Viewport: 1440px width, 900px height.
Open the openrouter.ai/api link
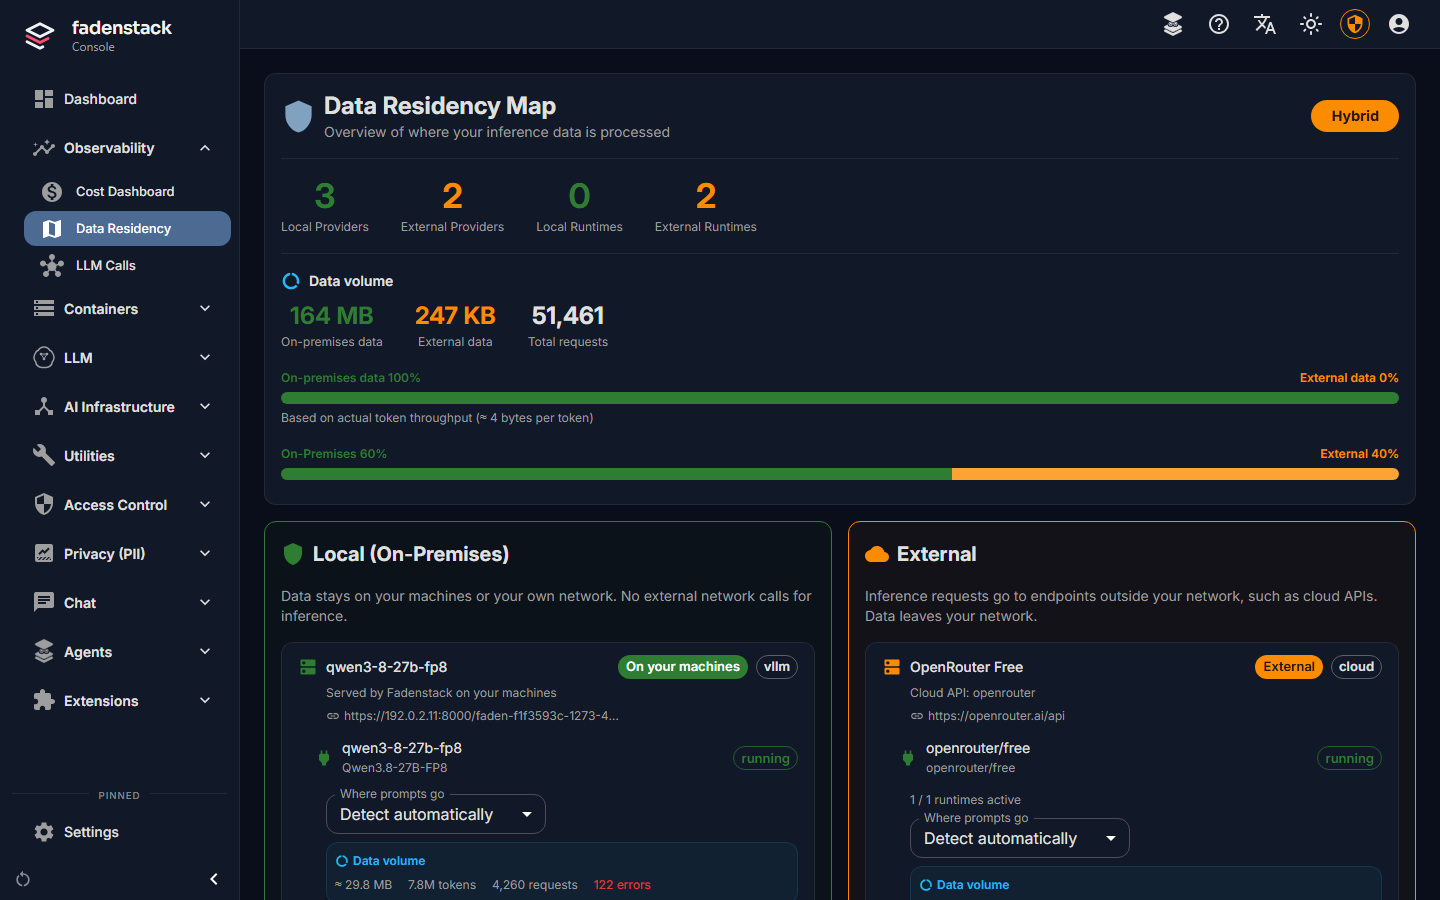tap(996, 716)
